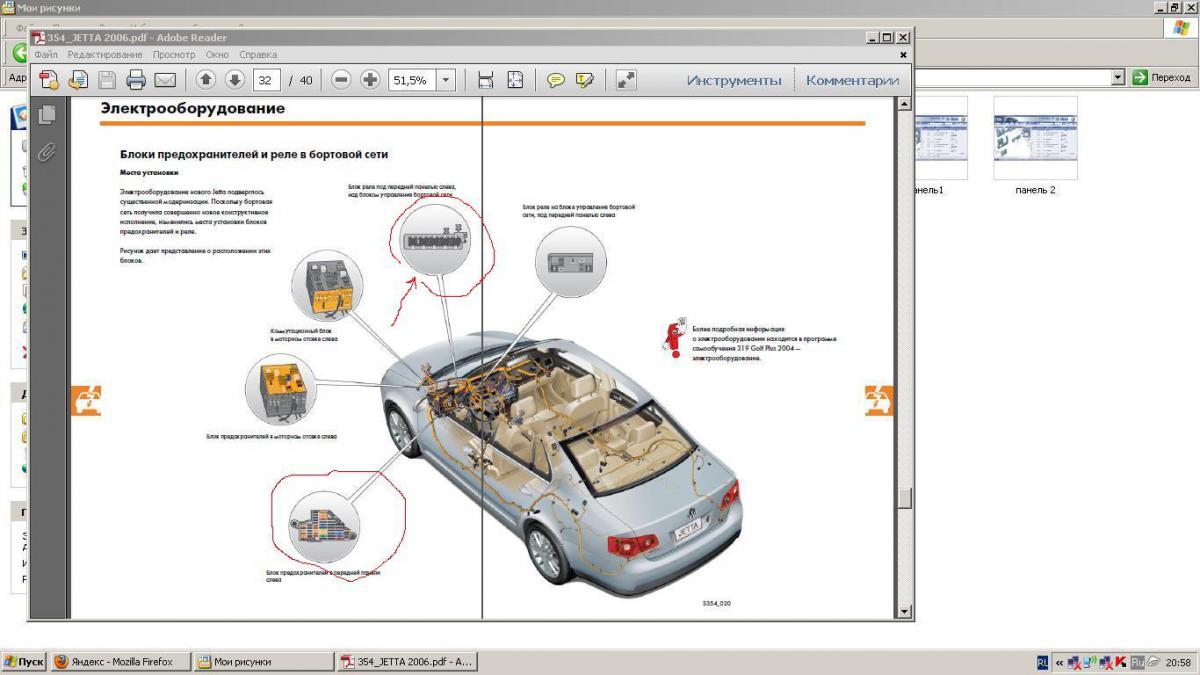Screen dimensions: 1200x675
Task: Click the RU language indicator in taskbar
Action: (x=1043, y=661)
